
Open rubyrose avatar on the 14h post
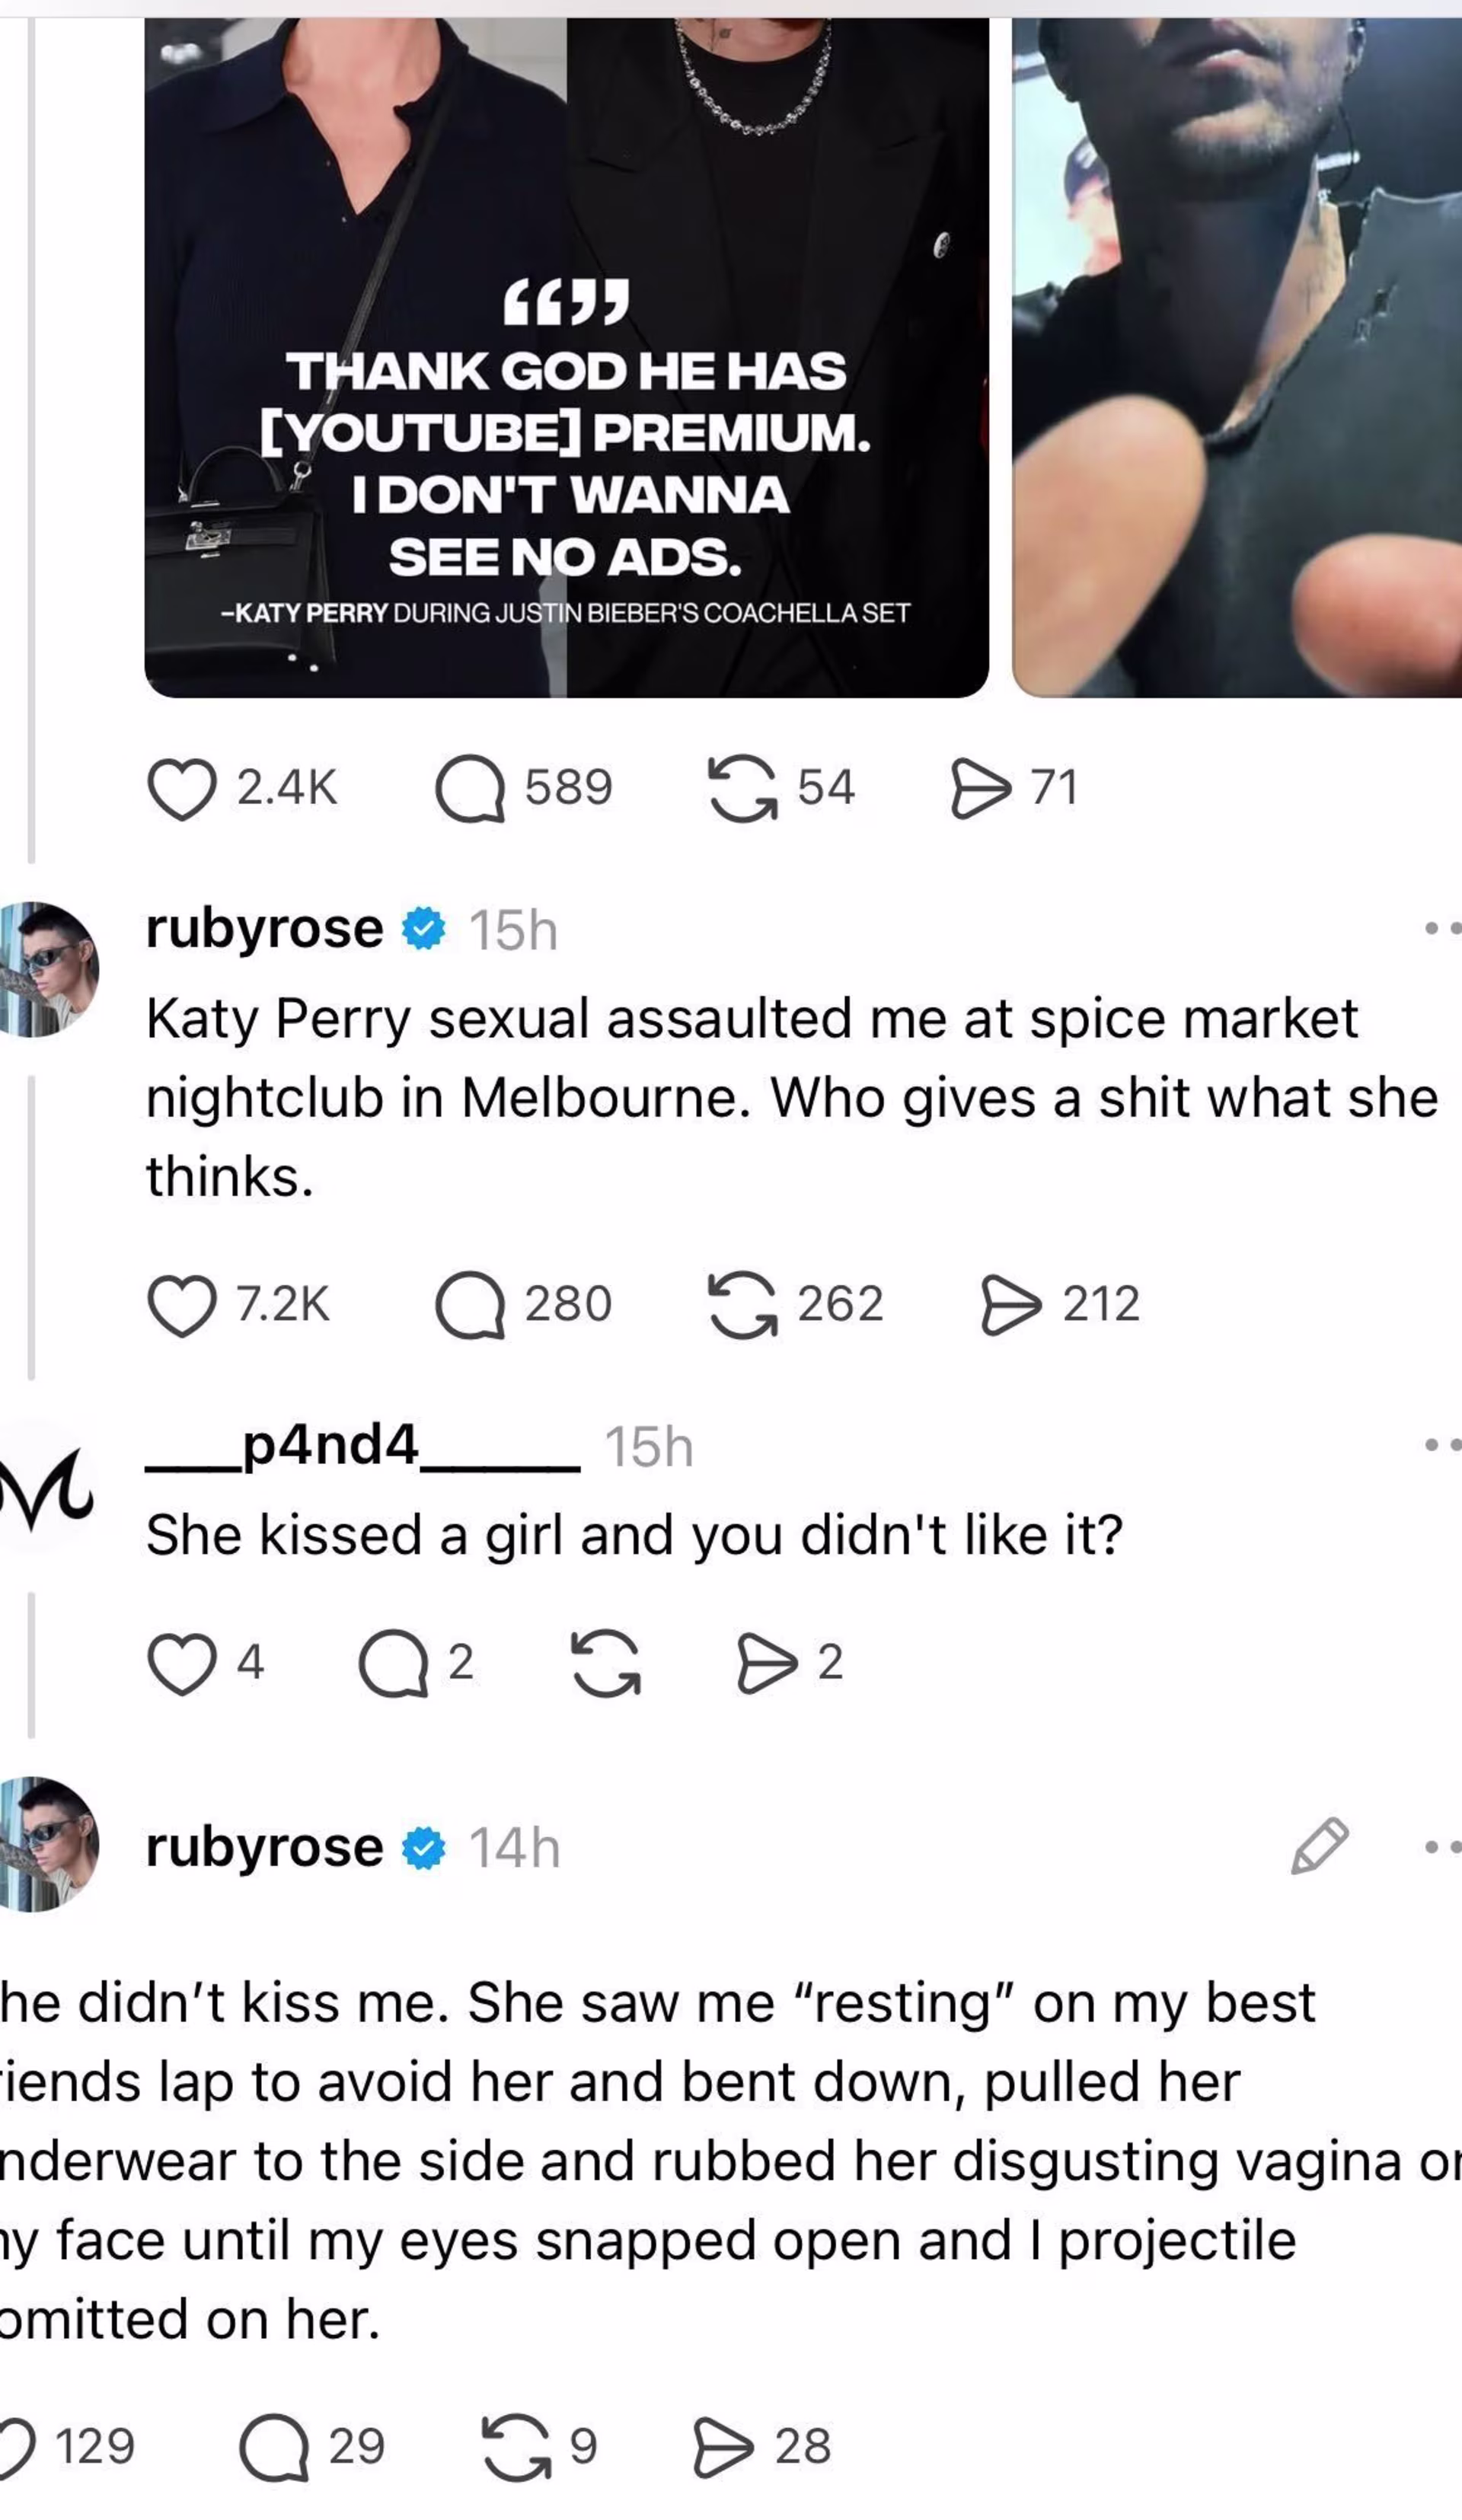[x=49, y=1845]
